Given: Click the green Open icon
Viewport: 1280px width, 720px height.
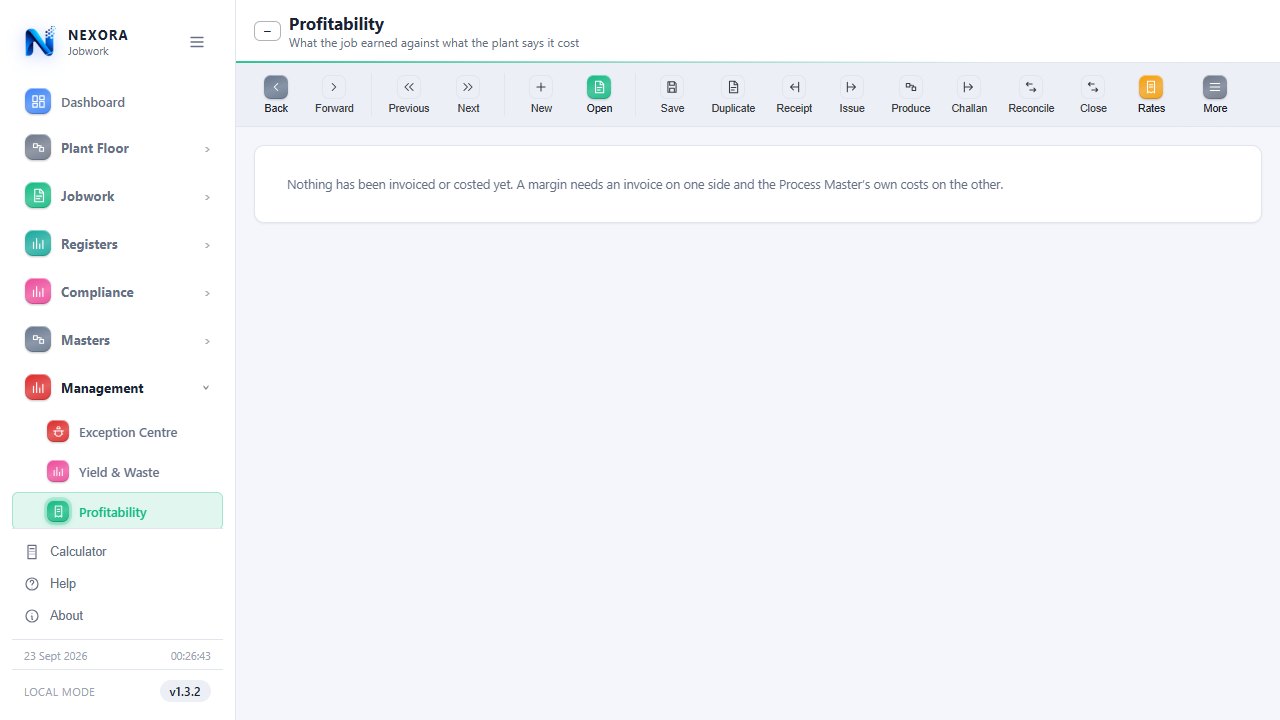Looking at the screenshot, I should click(x=599, y=95).
